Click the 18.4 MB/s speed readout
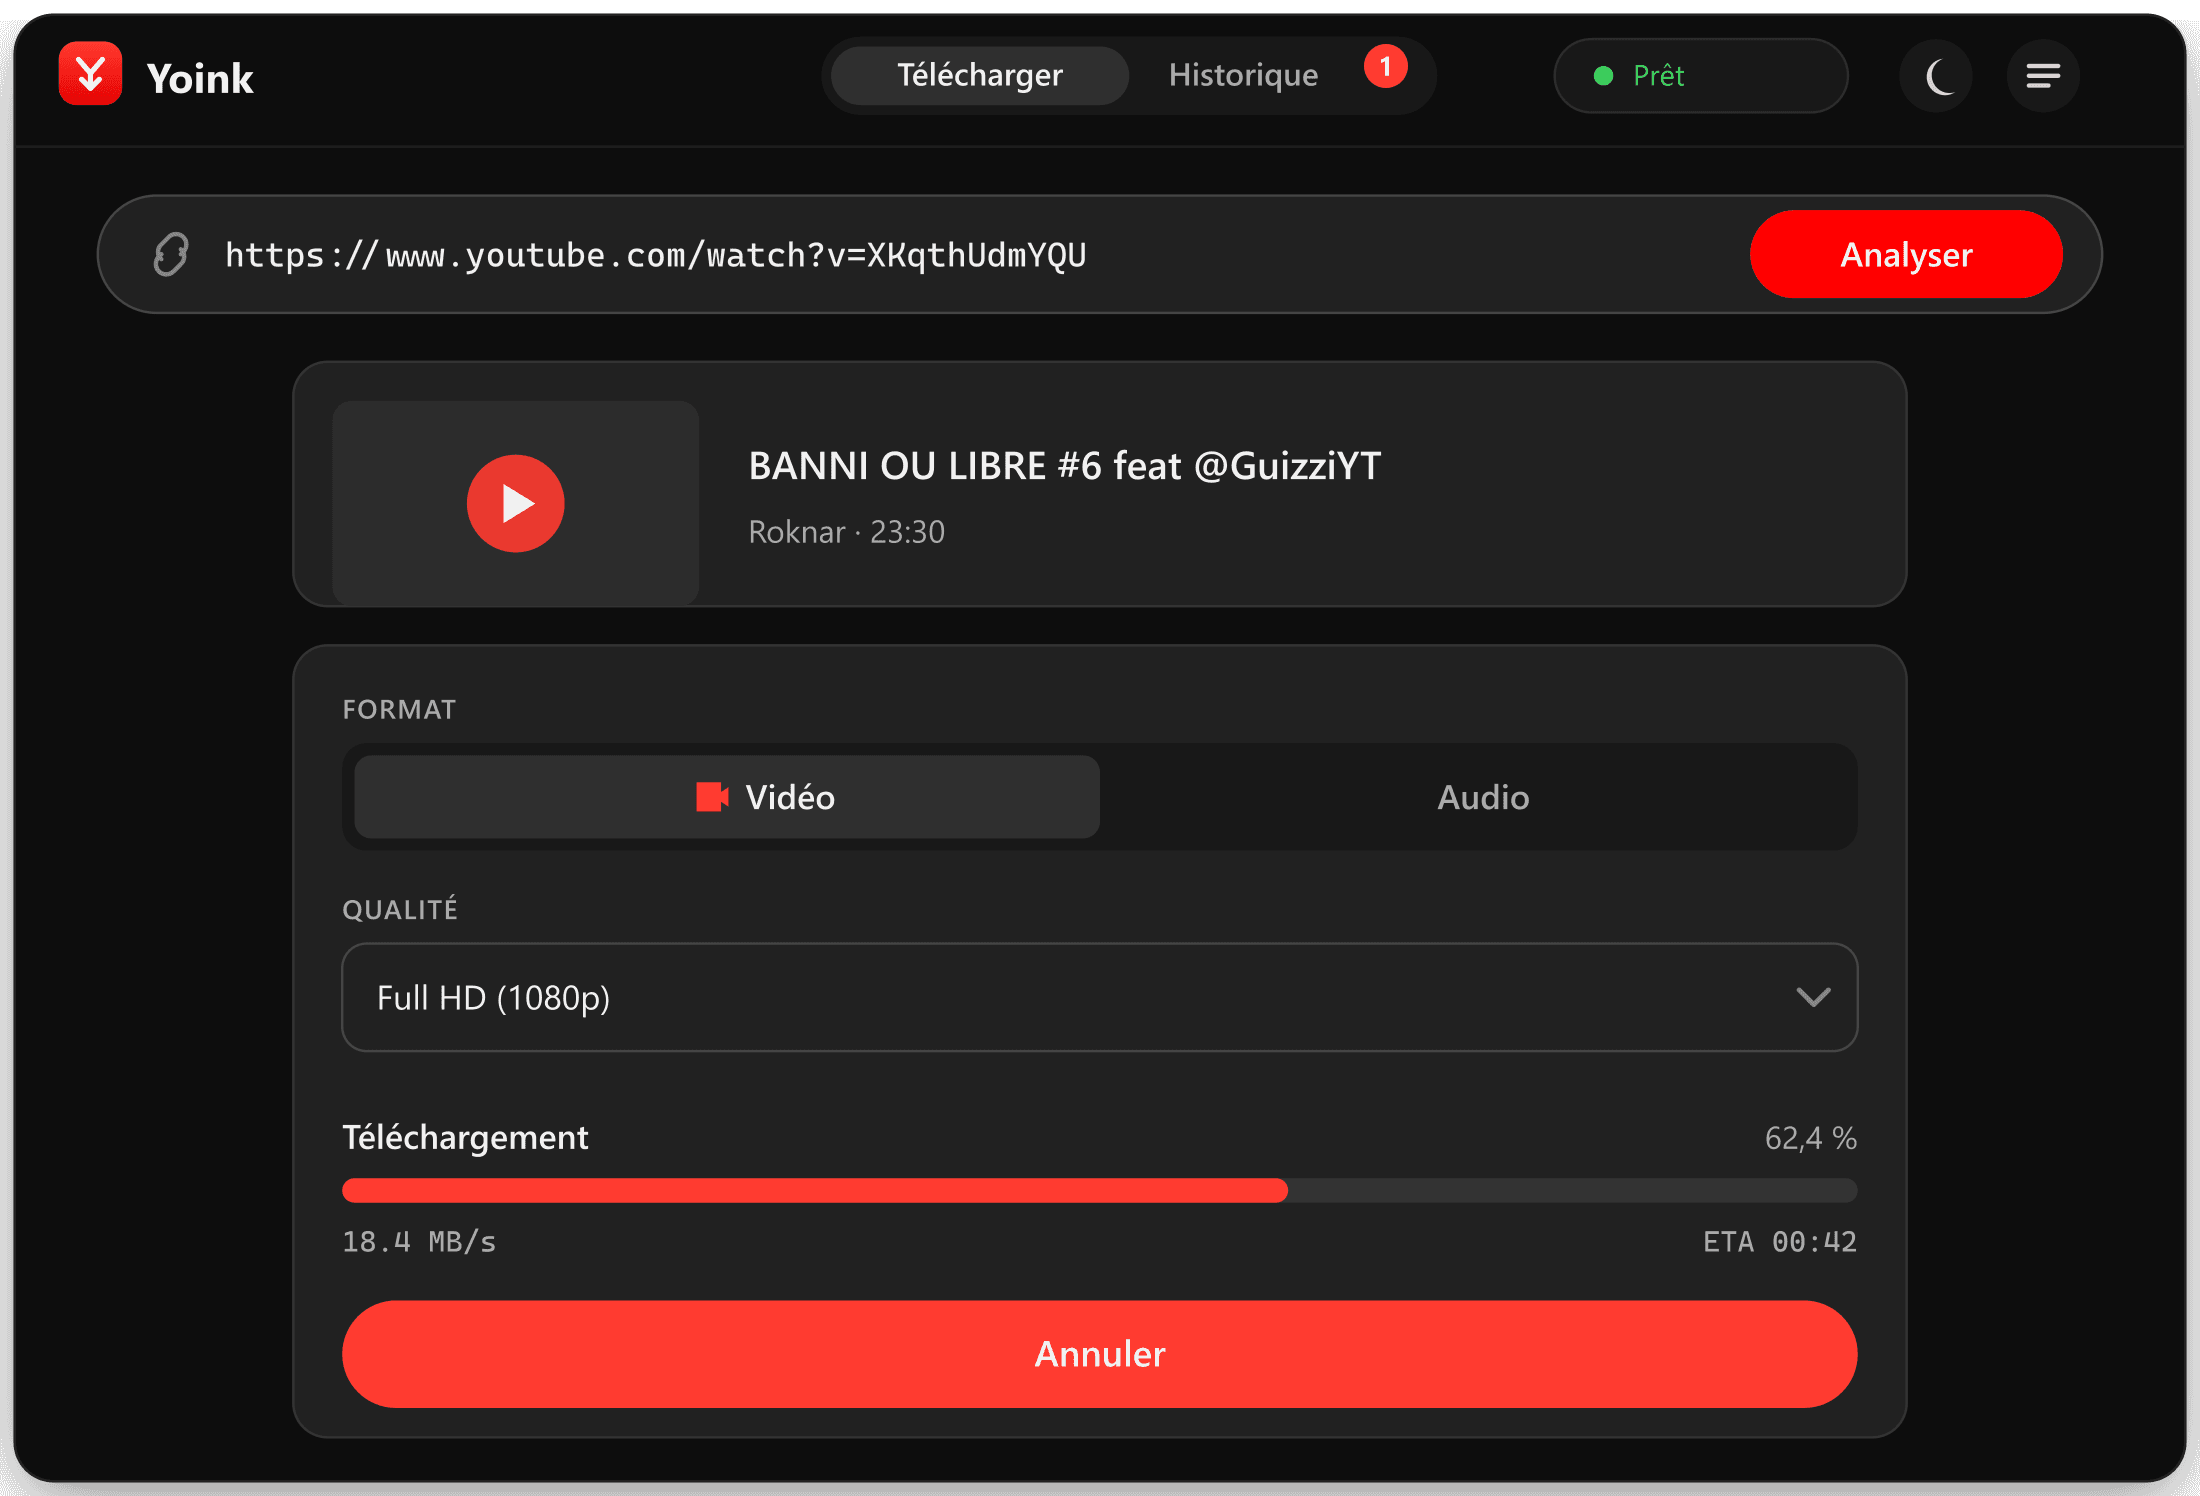 [419, 1242]
